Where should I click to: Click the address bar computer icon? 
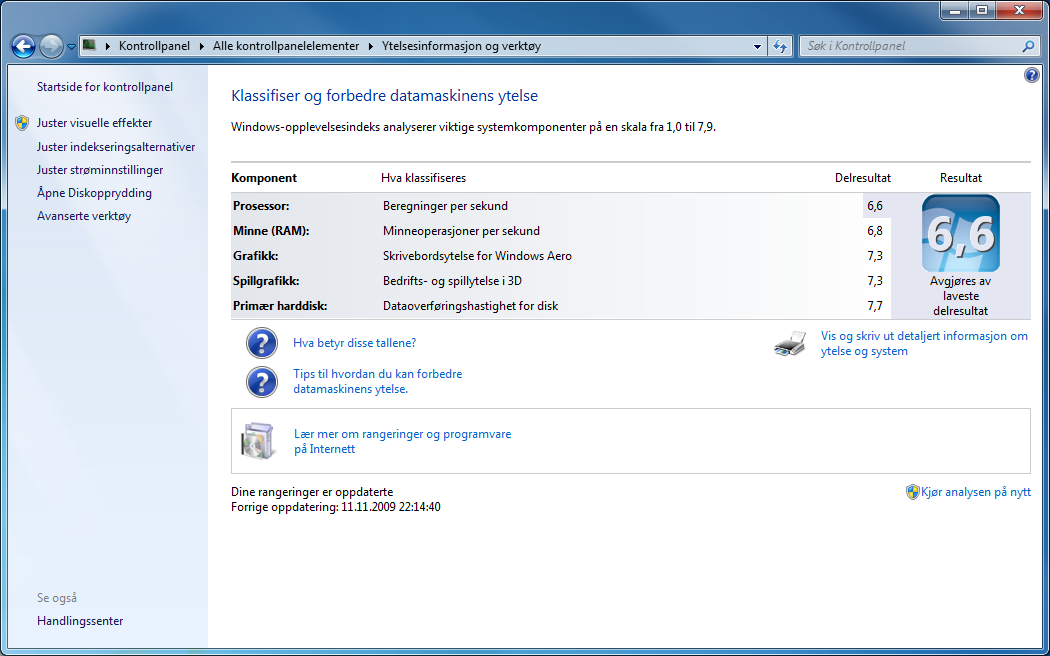89,46
